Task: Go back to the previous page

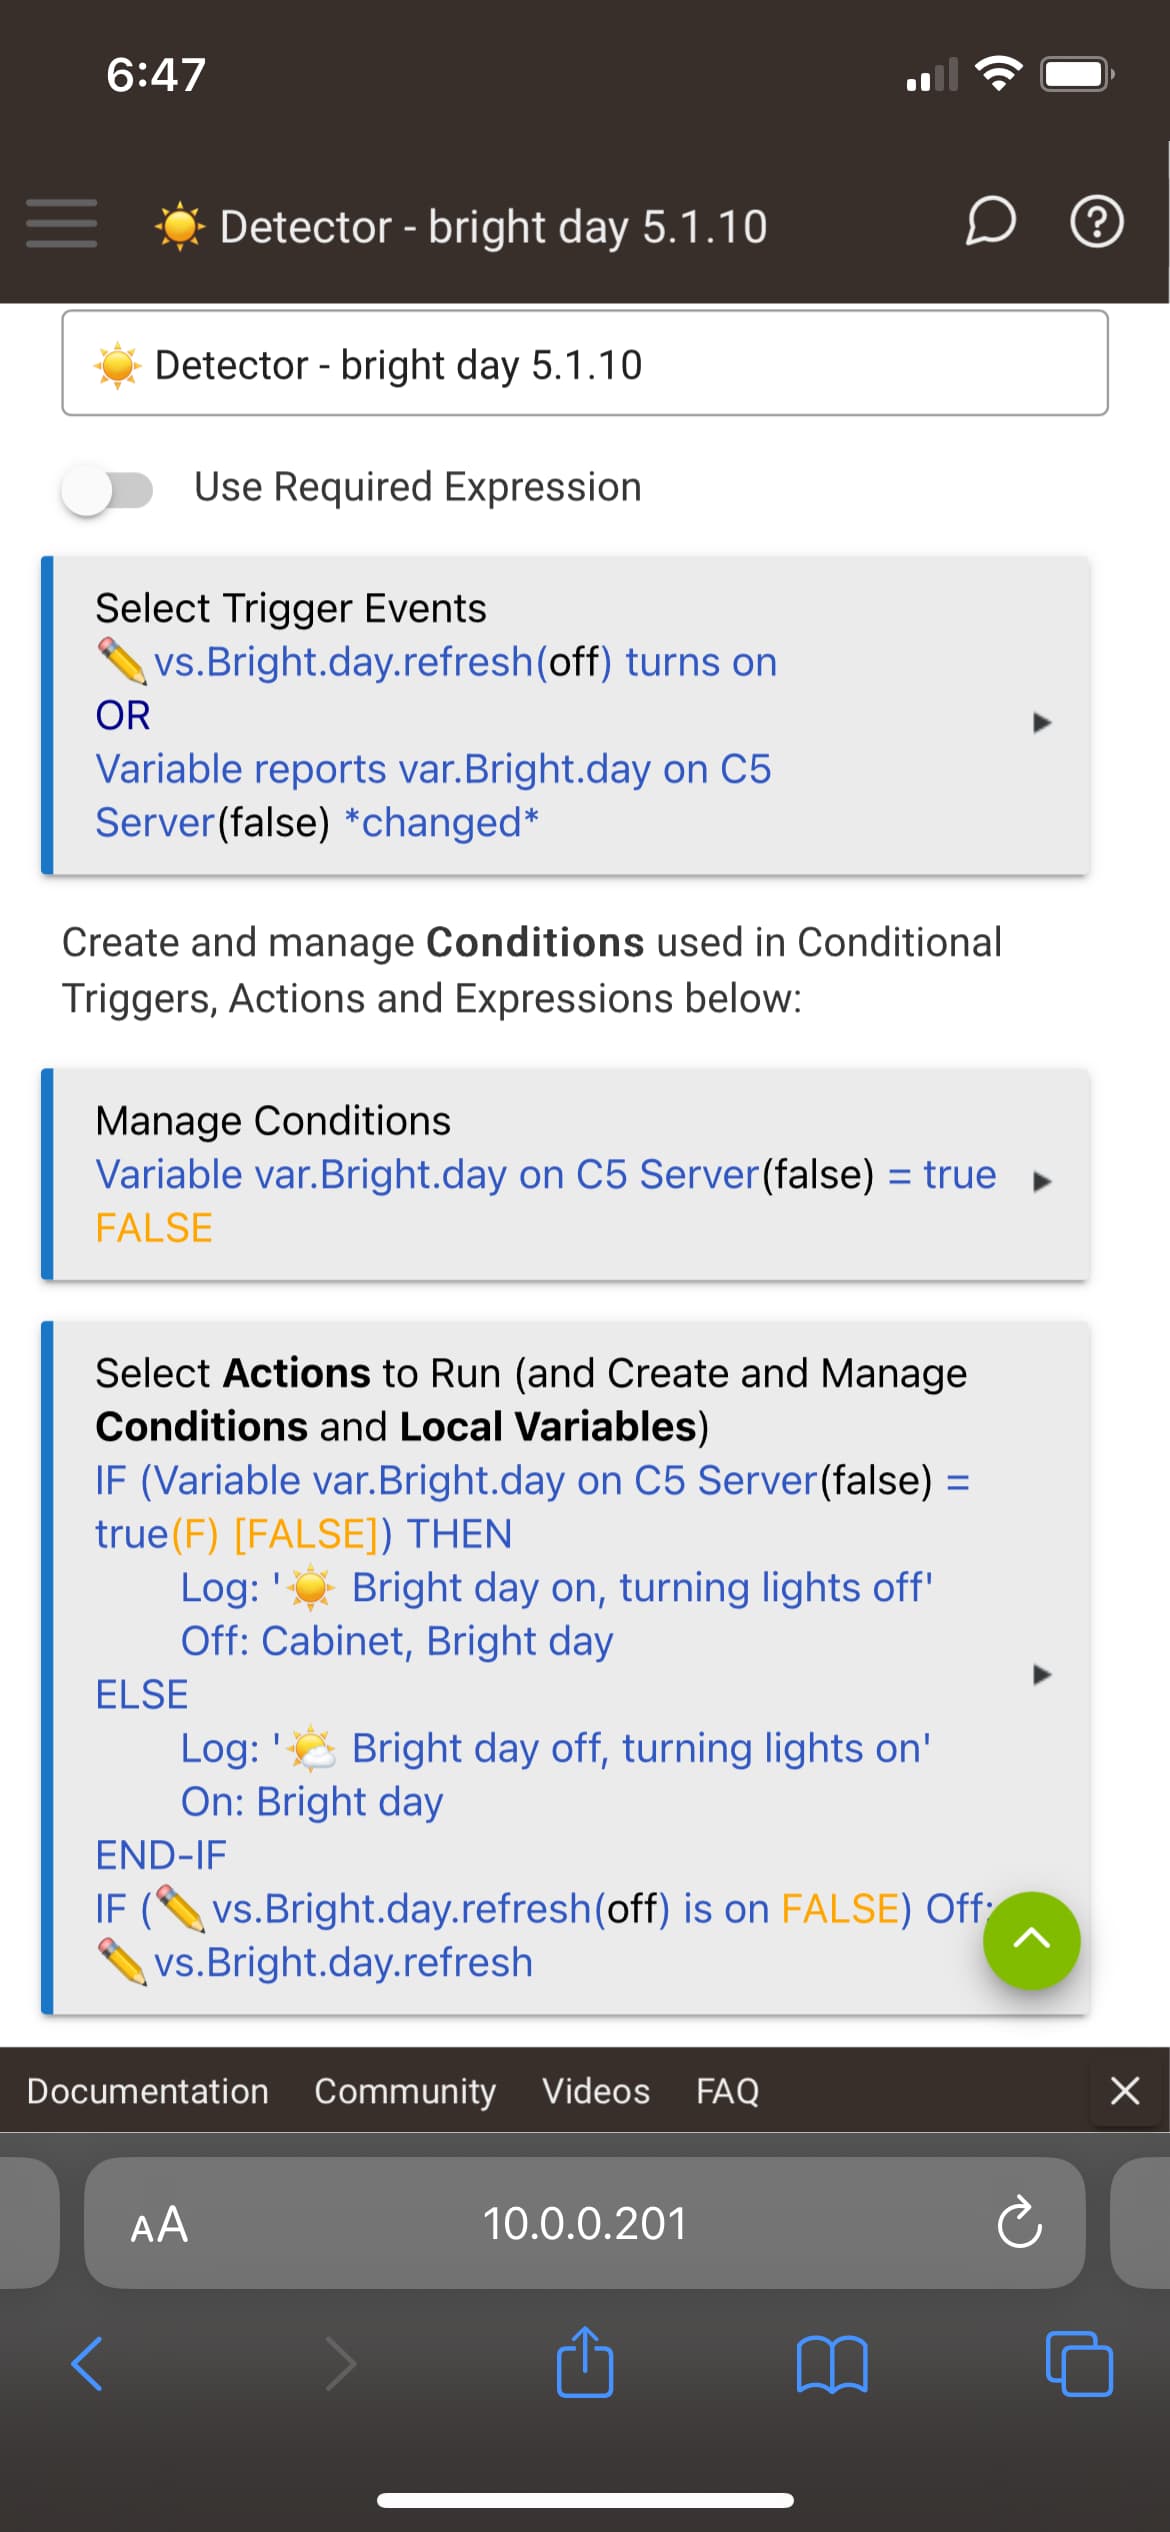Action: (87, 2364)
